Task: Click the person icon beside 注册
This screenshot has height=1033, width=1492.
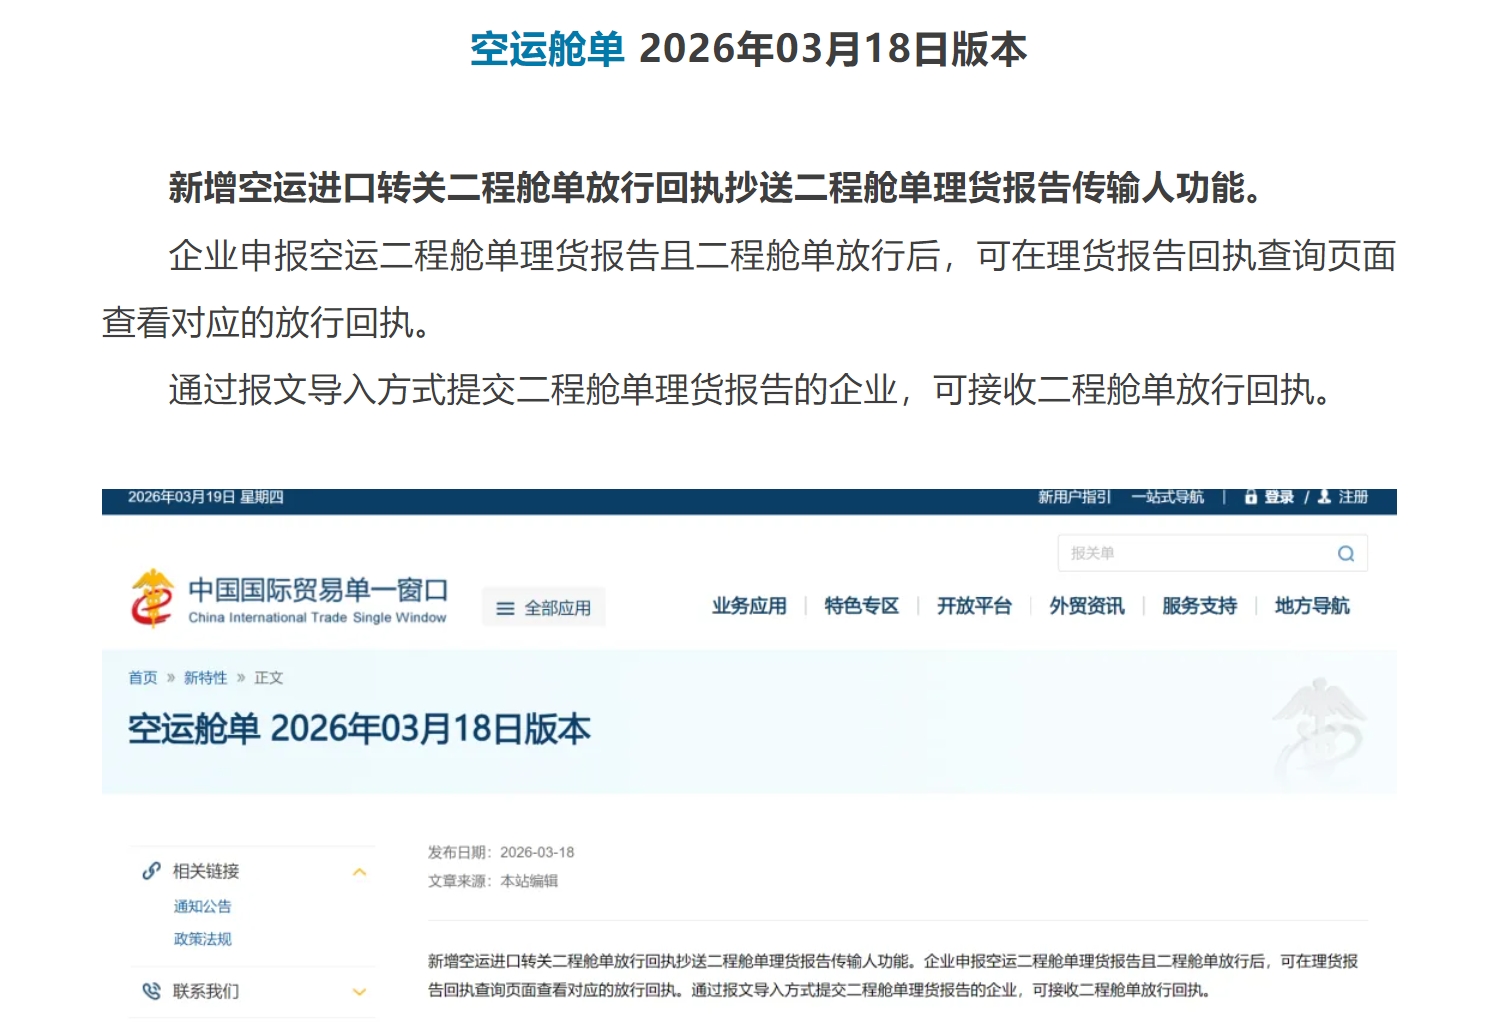Action: pos(1324,496)
